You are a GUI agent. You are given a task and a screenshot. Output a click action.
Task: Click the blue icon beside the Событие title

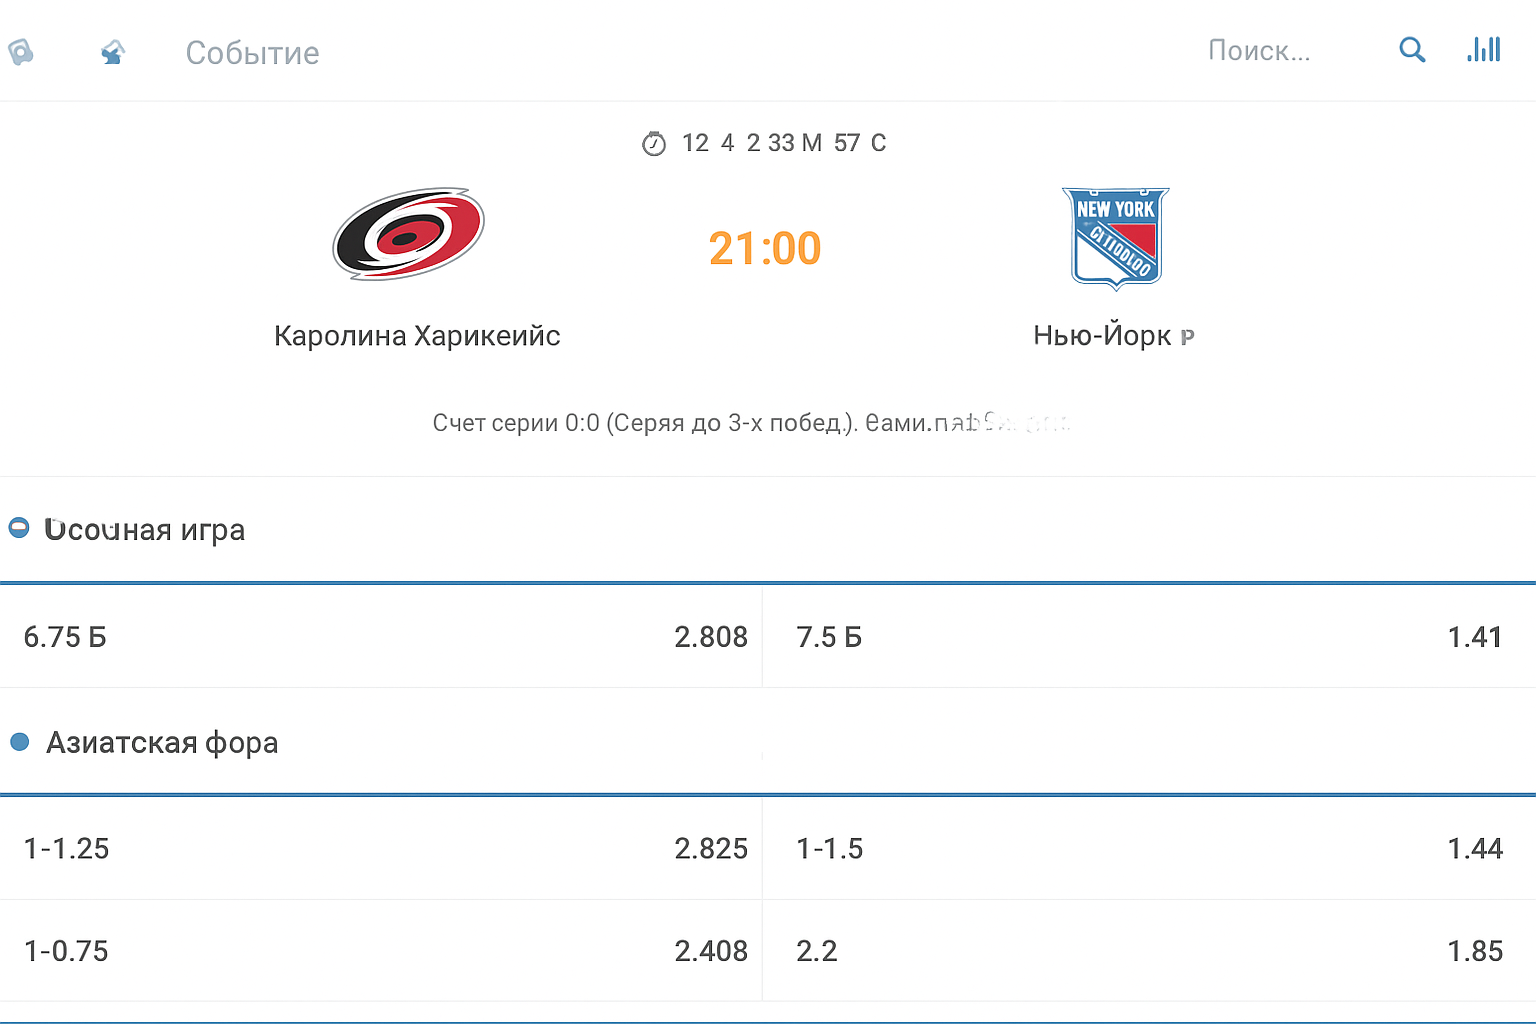pyautogui.click(x=113, y=52)
